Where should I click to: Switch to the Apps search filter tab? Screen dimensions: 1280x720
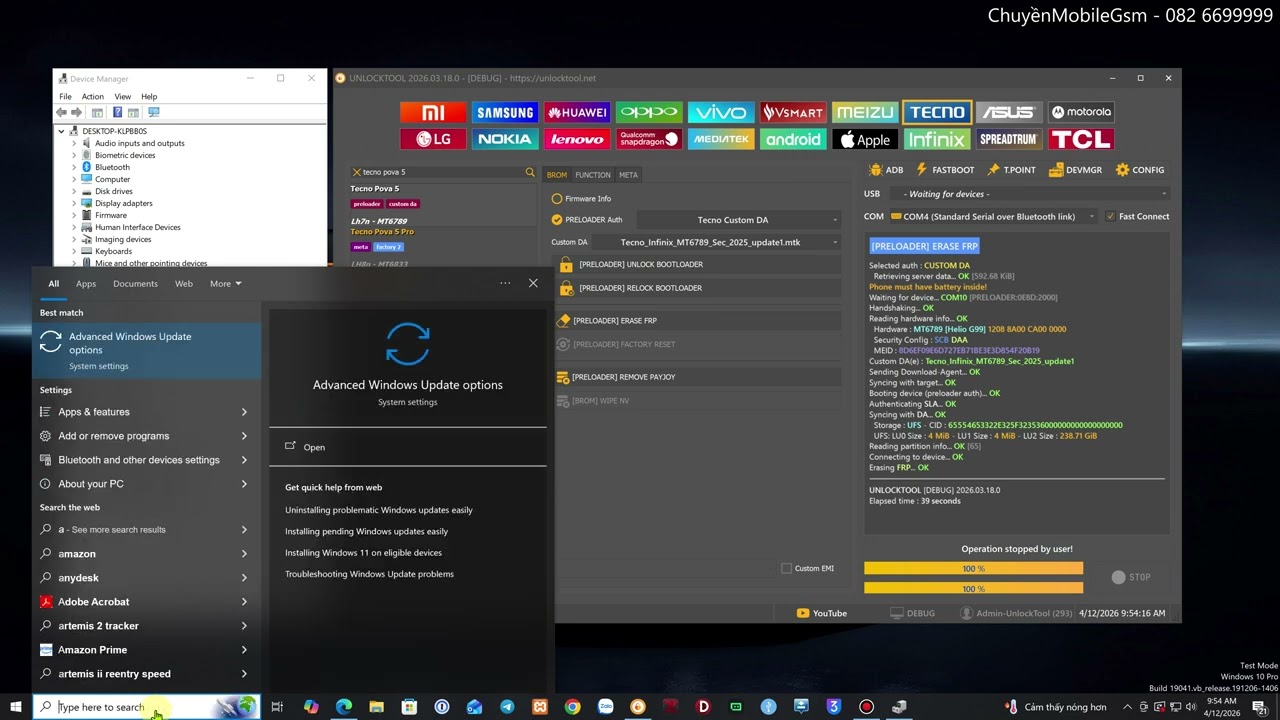click(x=86, y=283)
